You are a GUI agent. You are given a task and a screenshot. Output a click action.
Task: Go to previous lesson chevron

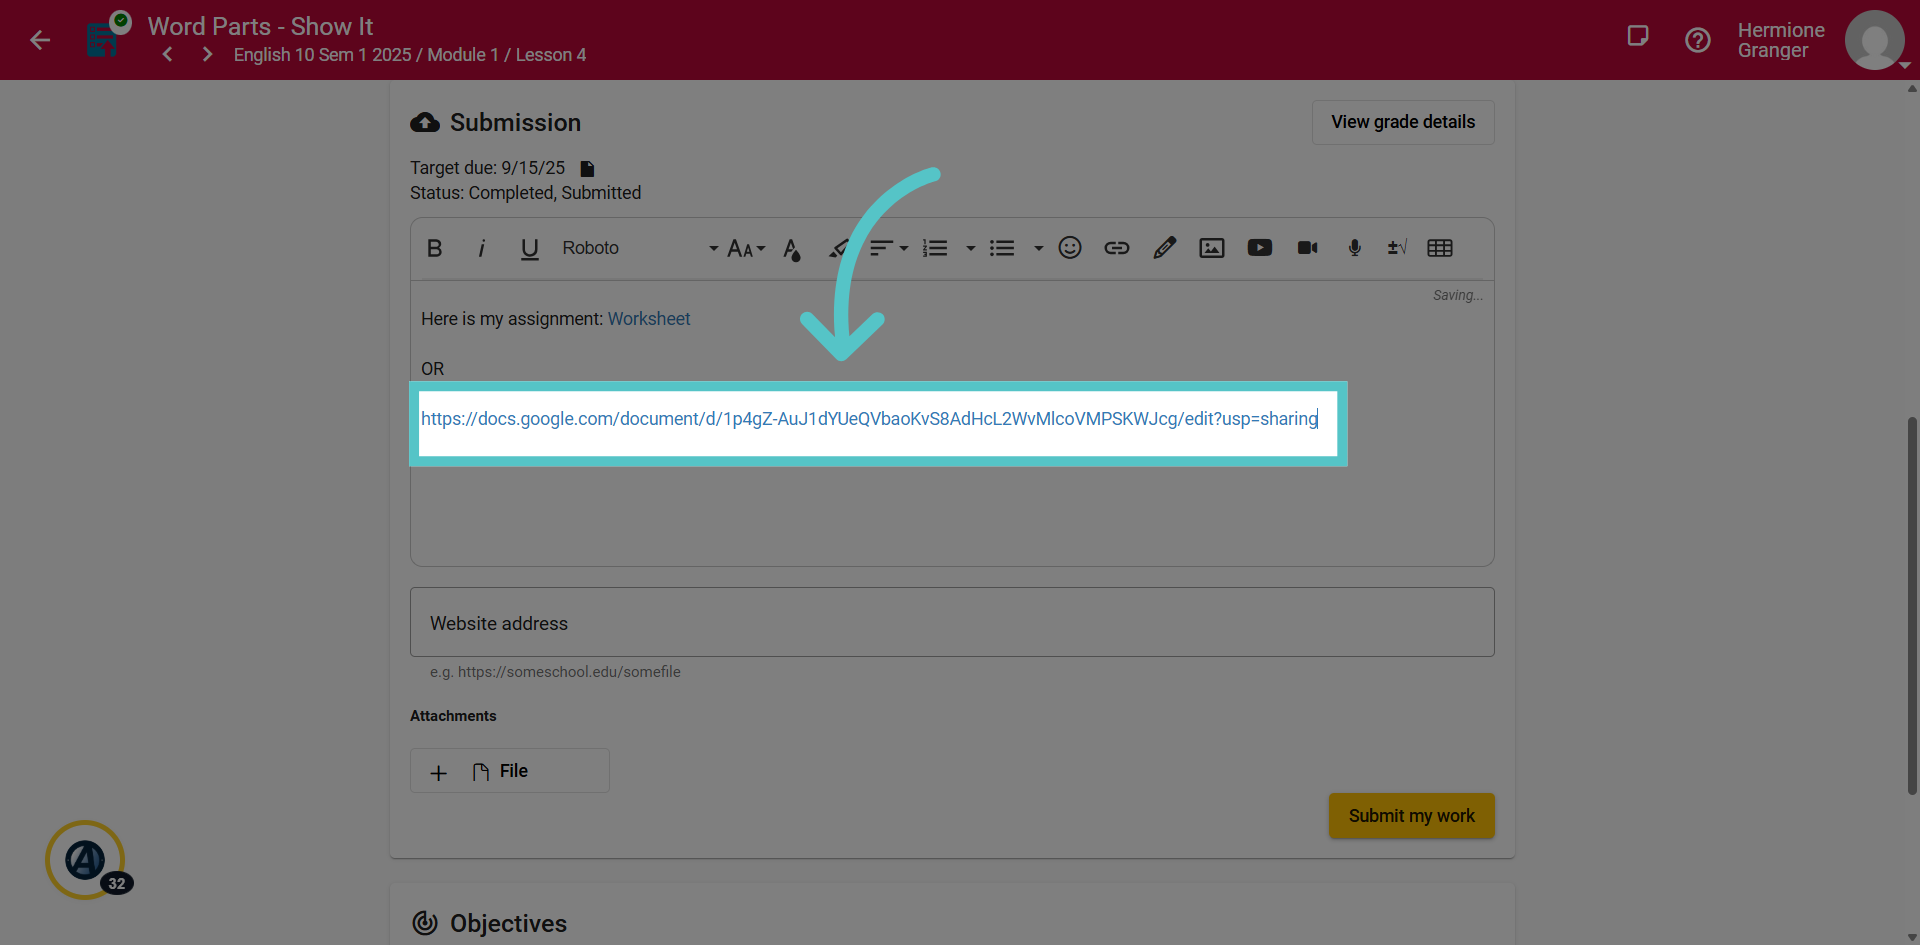pos(168,55)
